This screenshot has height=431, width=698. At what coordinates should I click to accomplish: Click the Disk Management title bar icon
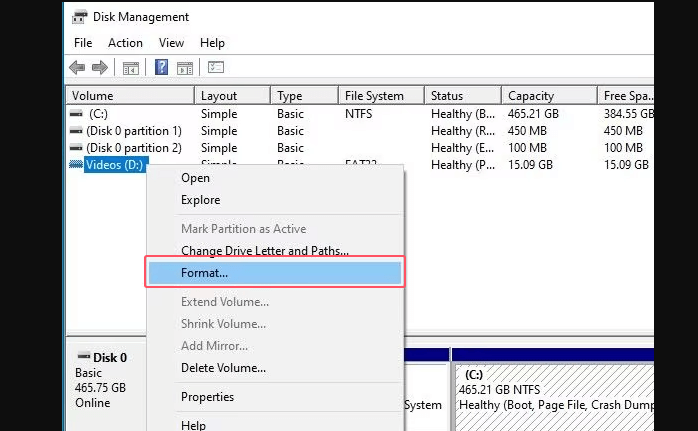coord(79,17)
